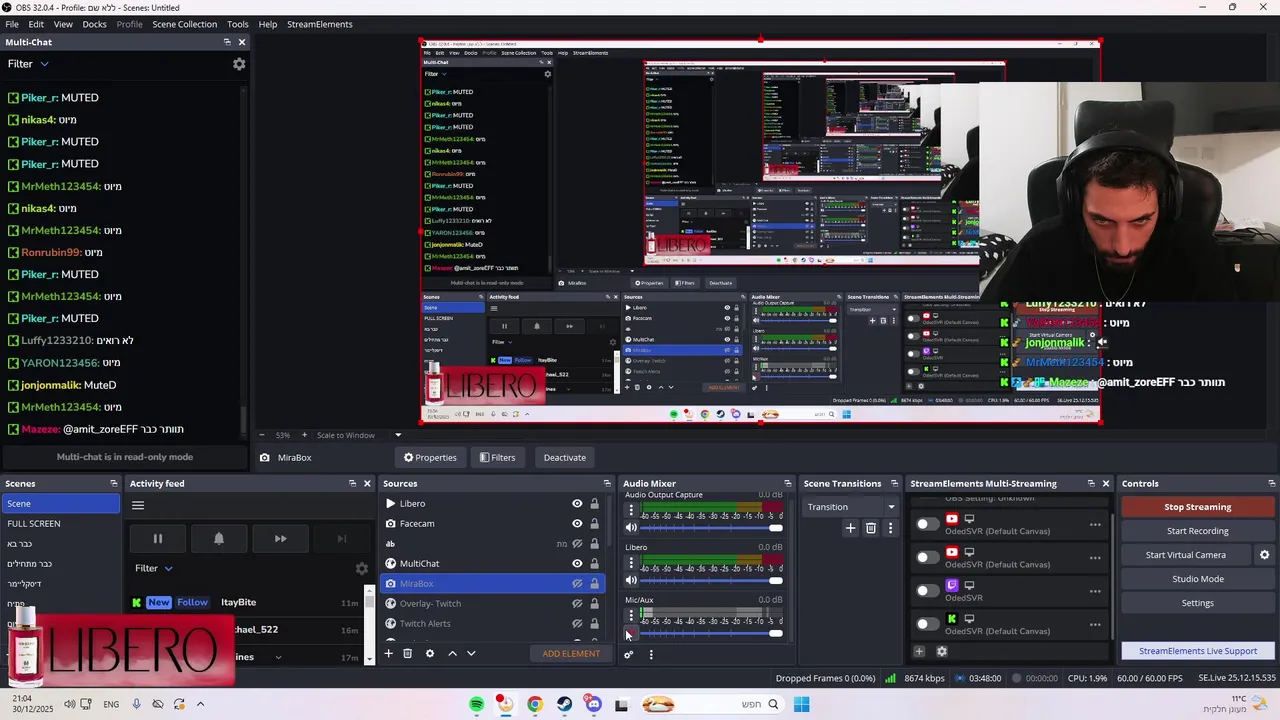Screen dimensions: 1280x720
Task: Show the Overlay- Twitch source
Action: click(577, 604)
